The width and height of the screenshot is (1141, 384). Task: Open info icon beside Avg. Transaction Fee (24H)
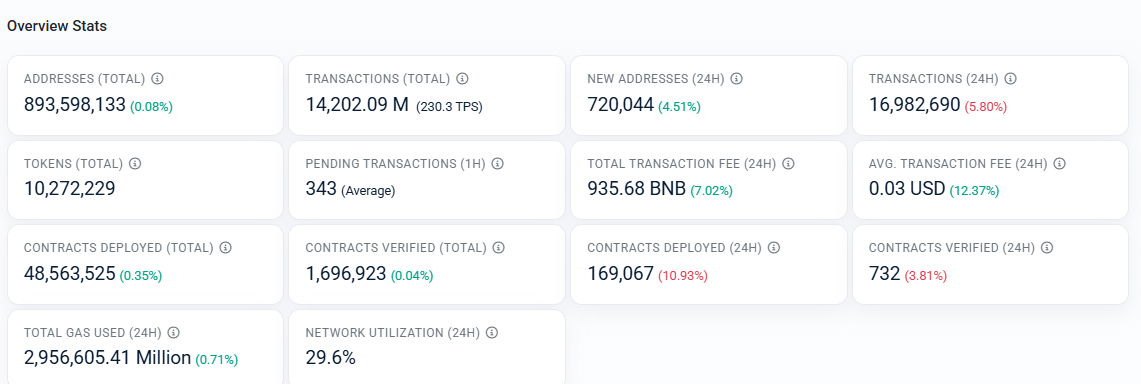(1060, 164)
